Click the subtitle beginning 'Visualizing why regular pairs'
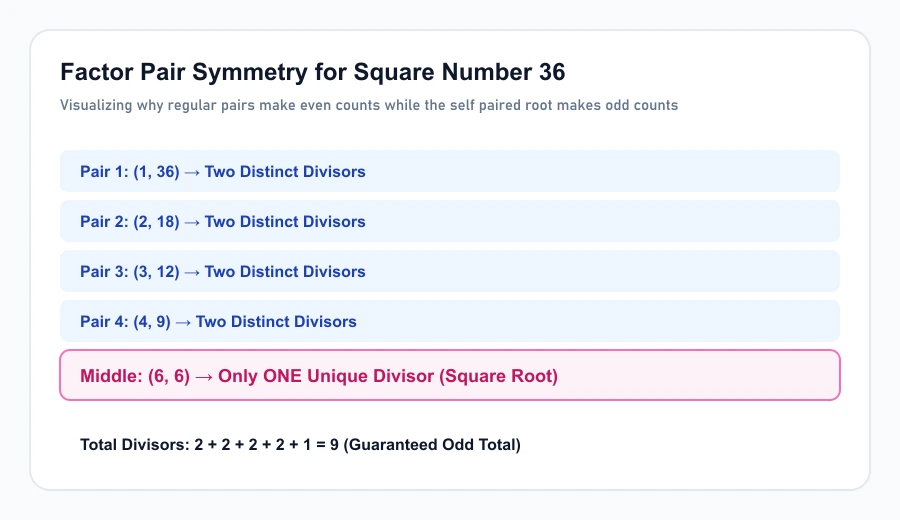The width and height of the screenshot is (900, 520). click(x=369, y=106)
